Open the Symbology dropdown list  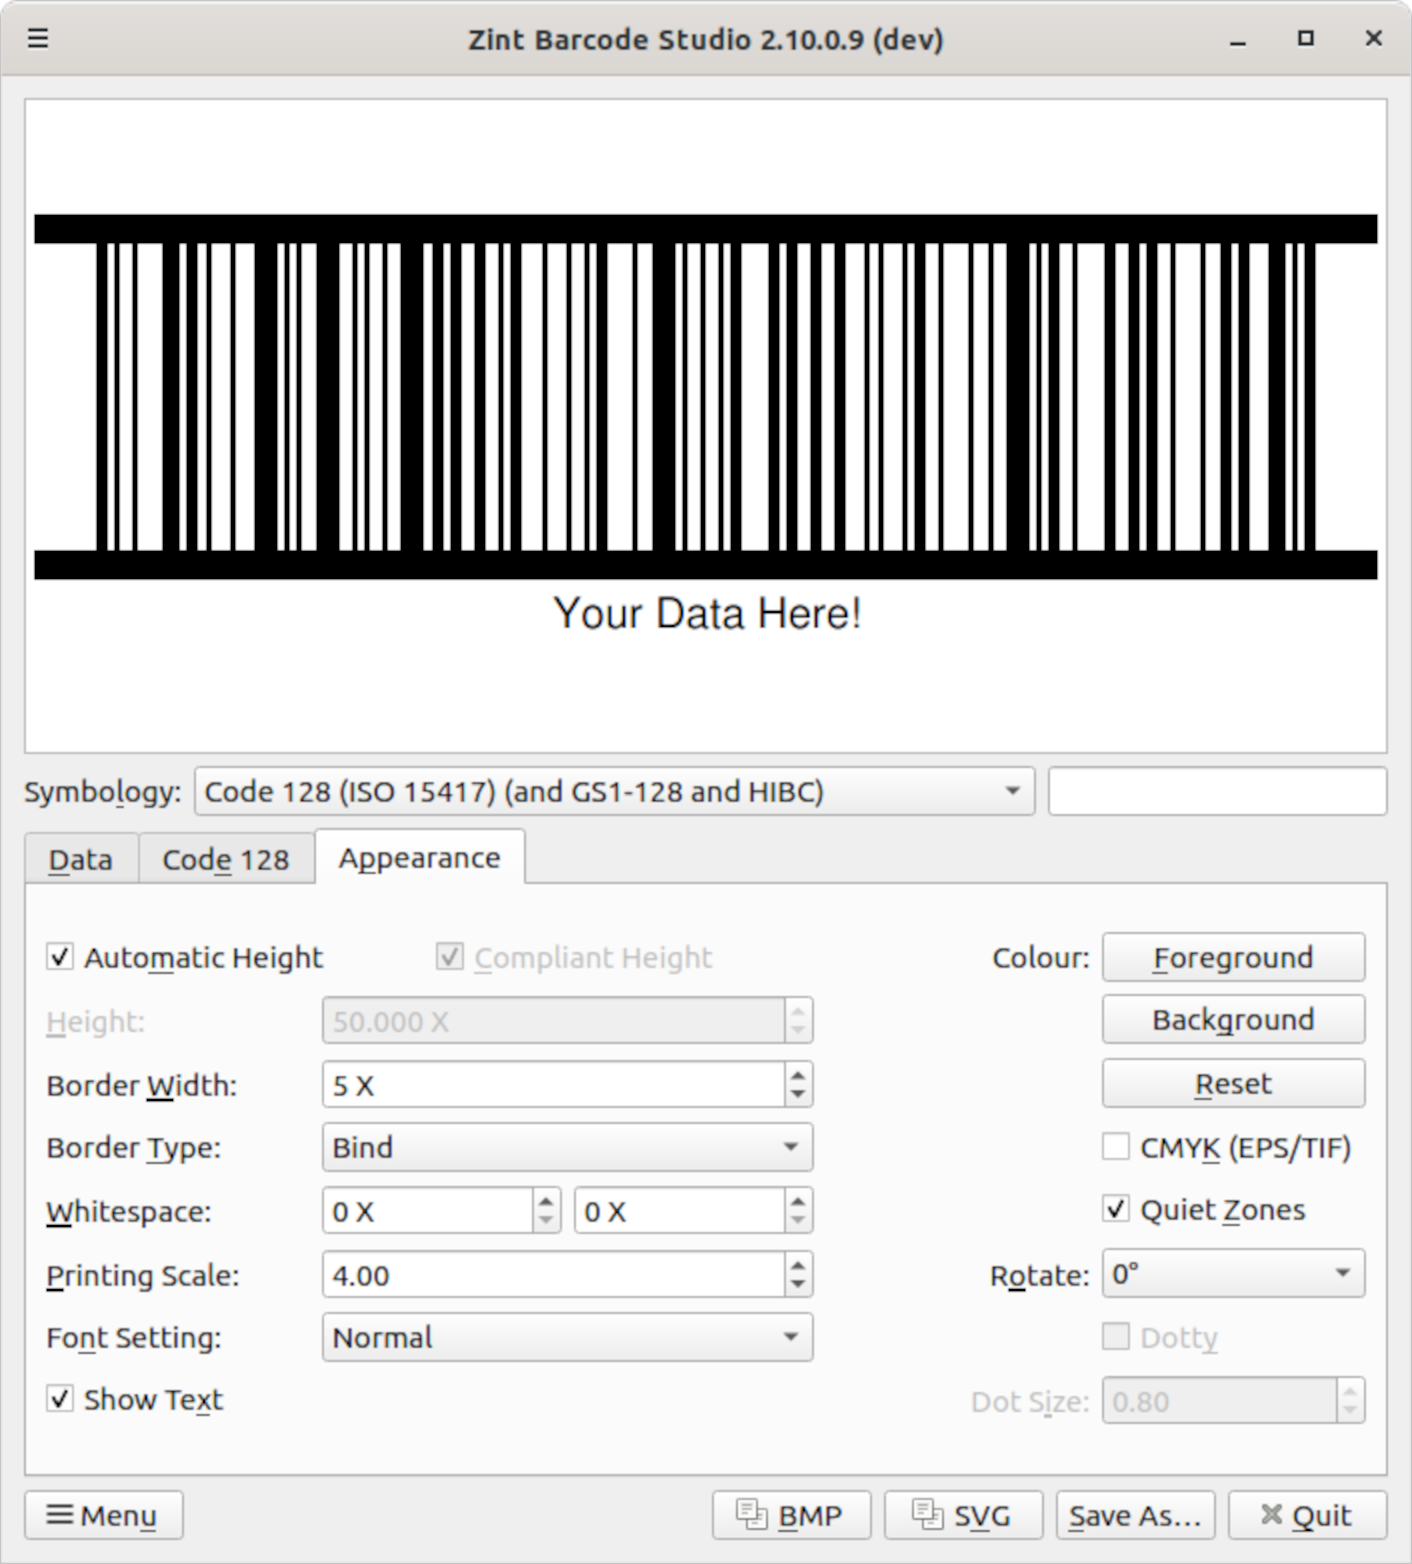614,791
